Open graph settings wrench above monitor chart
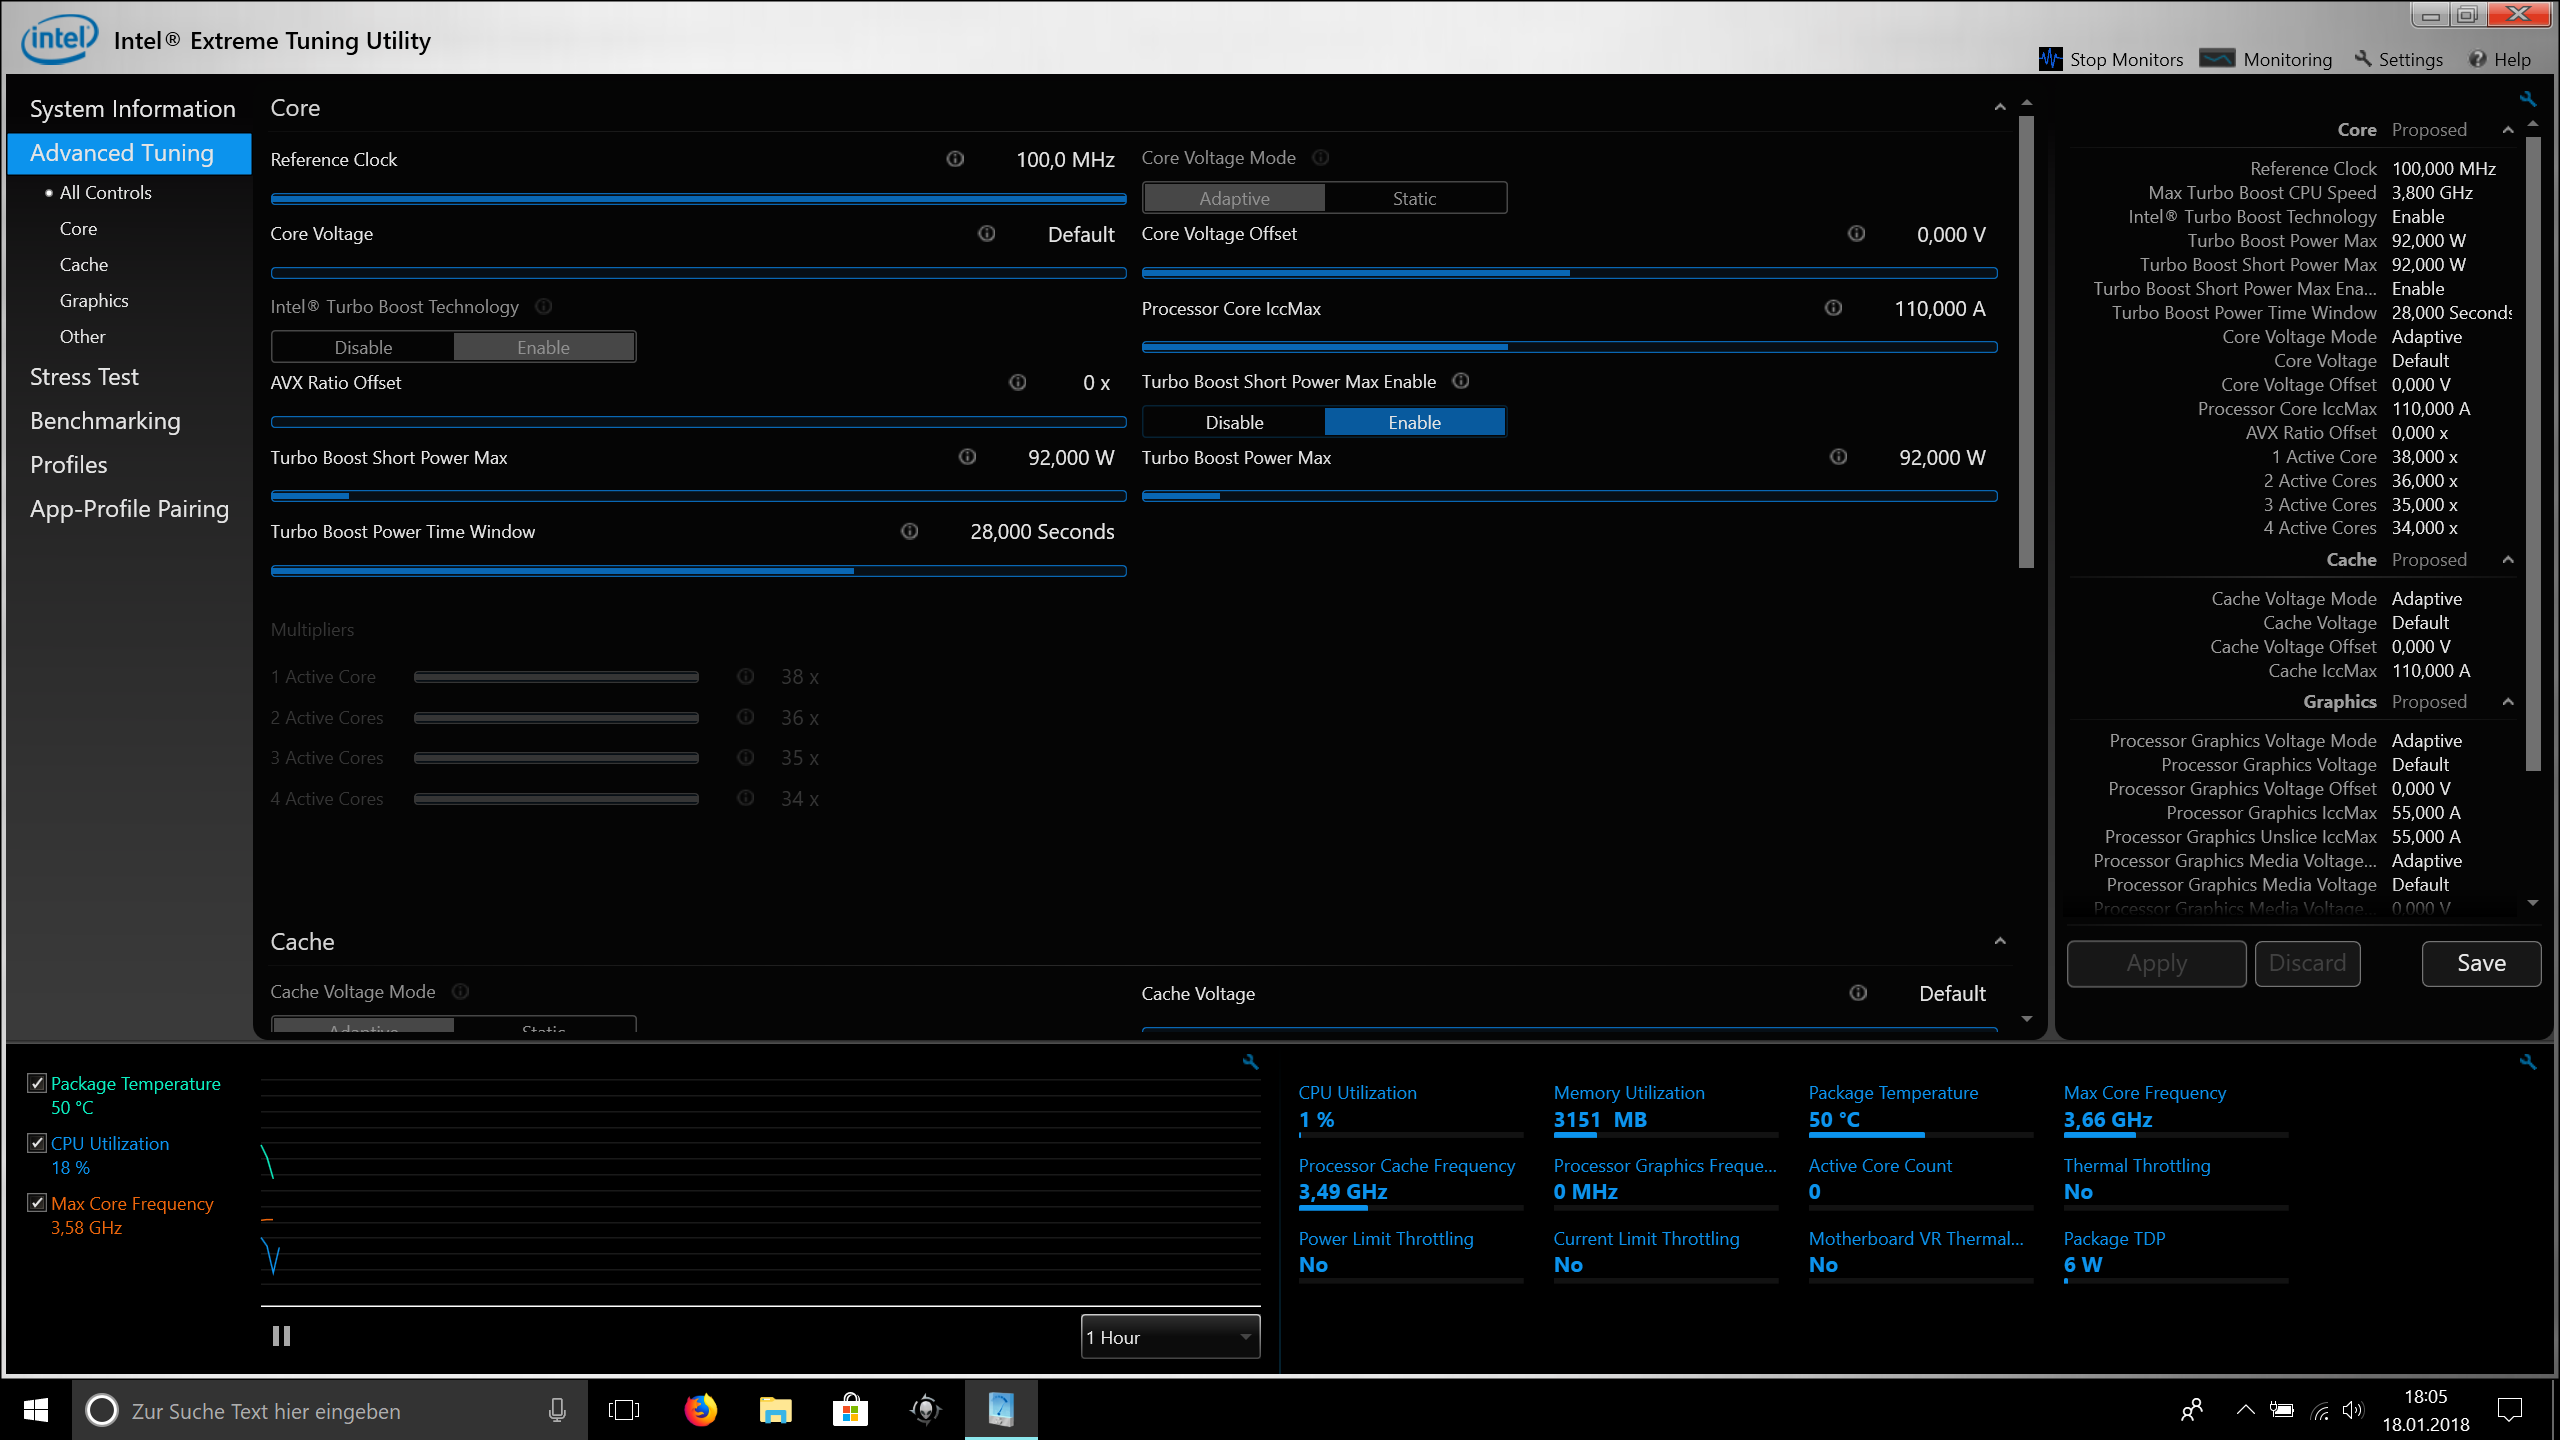The image size is (2560, 1440). click(x=1250, y=1062)
